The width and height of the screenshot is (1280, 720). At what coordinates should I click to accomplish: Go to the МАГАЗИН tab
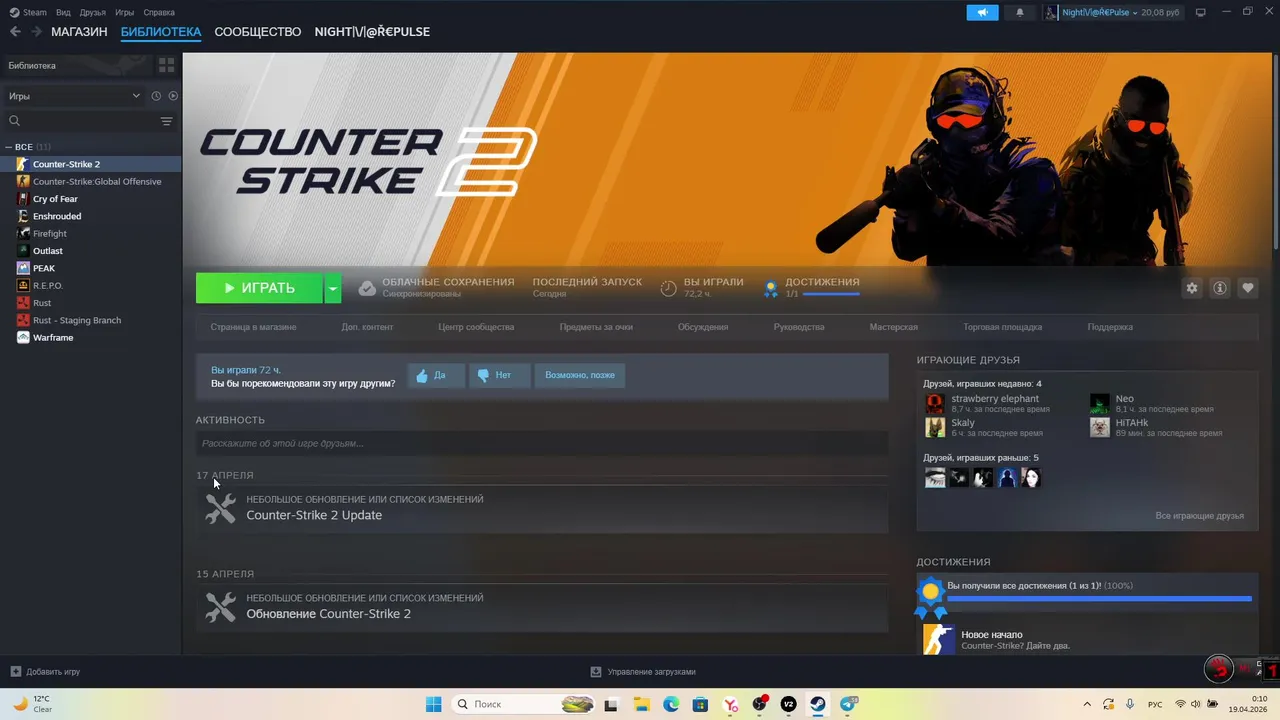coord(79,32)
